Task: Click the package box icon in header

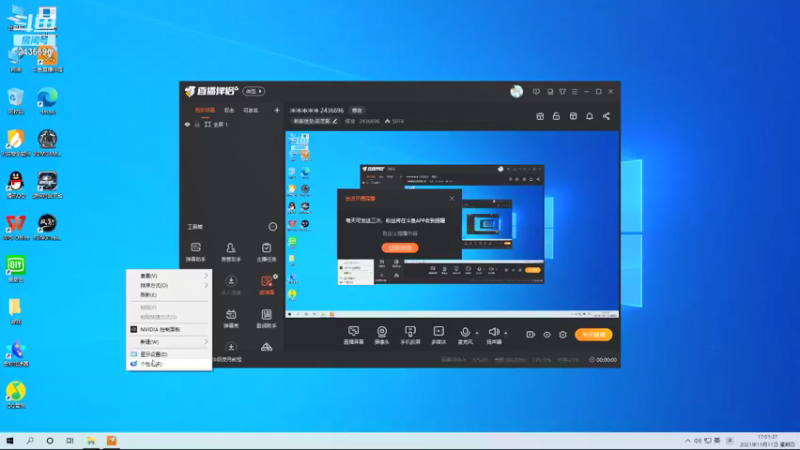Action: point(573,116)
